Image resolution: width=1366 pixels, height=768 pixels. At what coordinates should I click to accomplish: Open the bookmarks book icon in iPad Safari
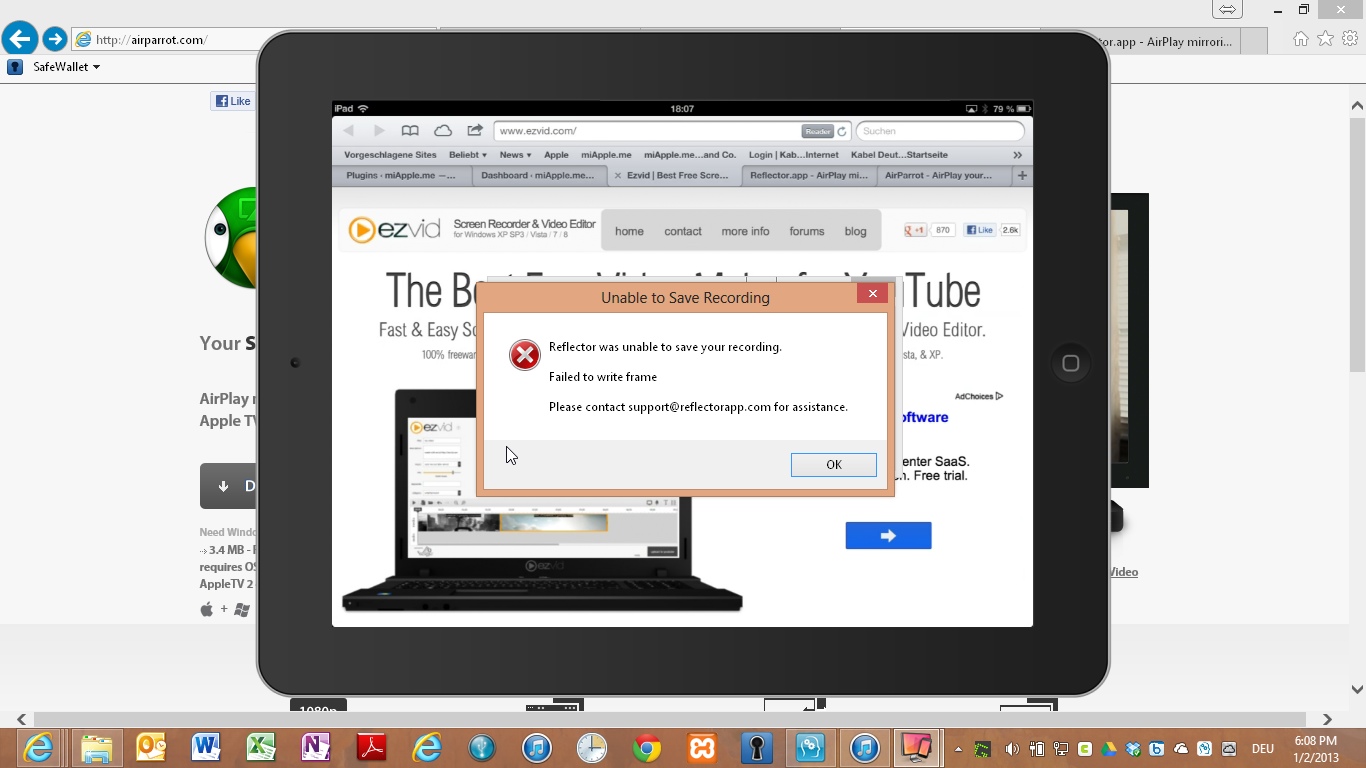click(410, 131)
